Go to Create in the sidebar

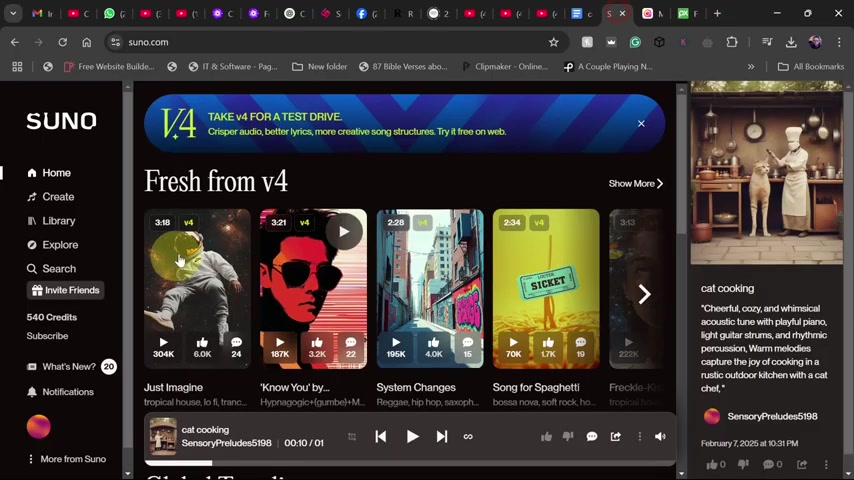point(51,197)
